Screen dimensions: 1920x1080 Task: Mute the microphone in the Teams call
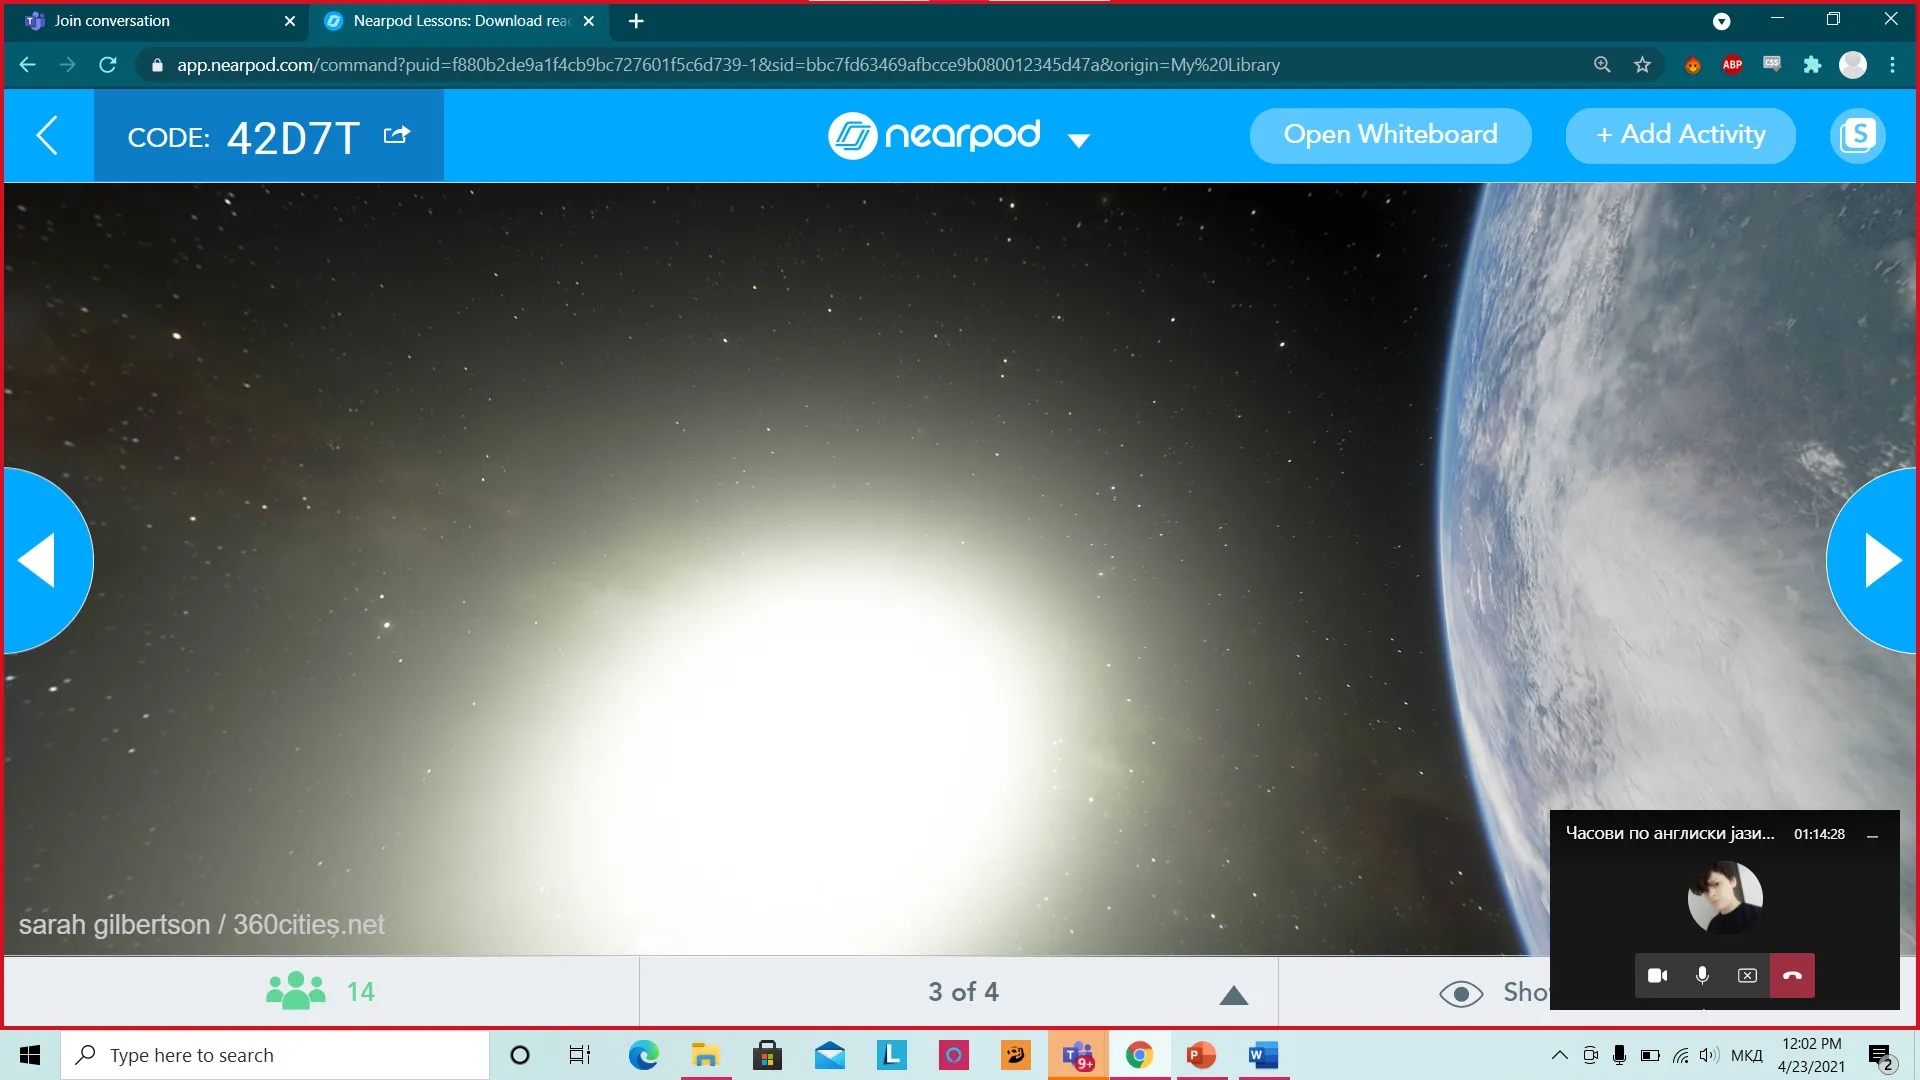coord(1702,975)
